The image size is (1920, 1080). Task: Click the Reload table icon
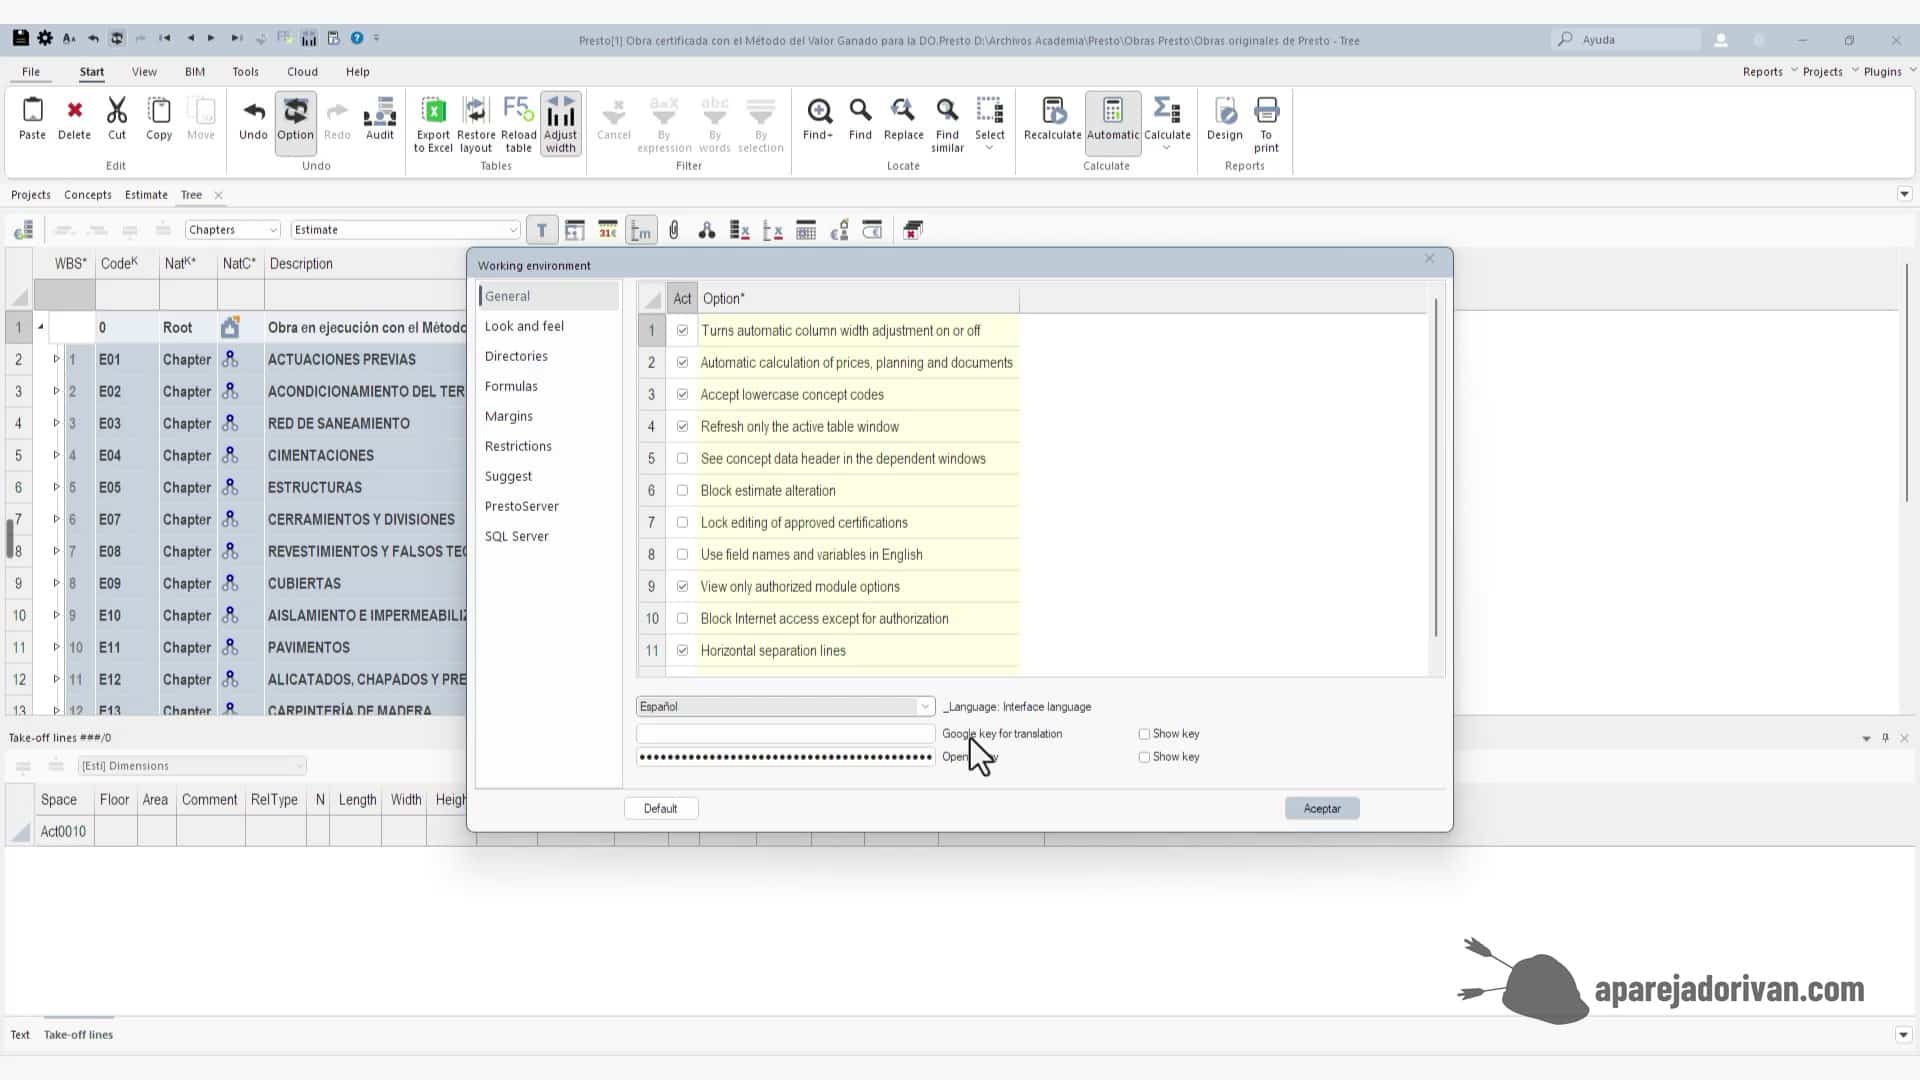tap(518, 124)
